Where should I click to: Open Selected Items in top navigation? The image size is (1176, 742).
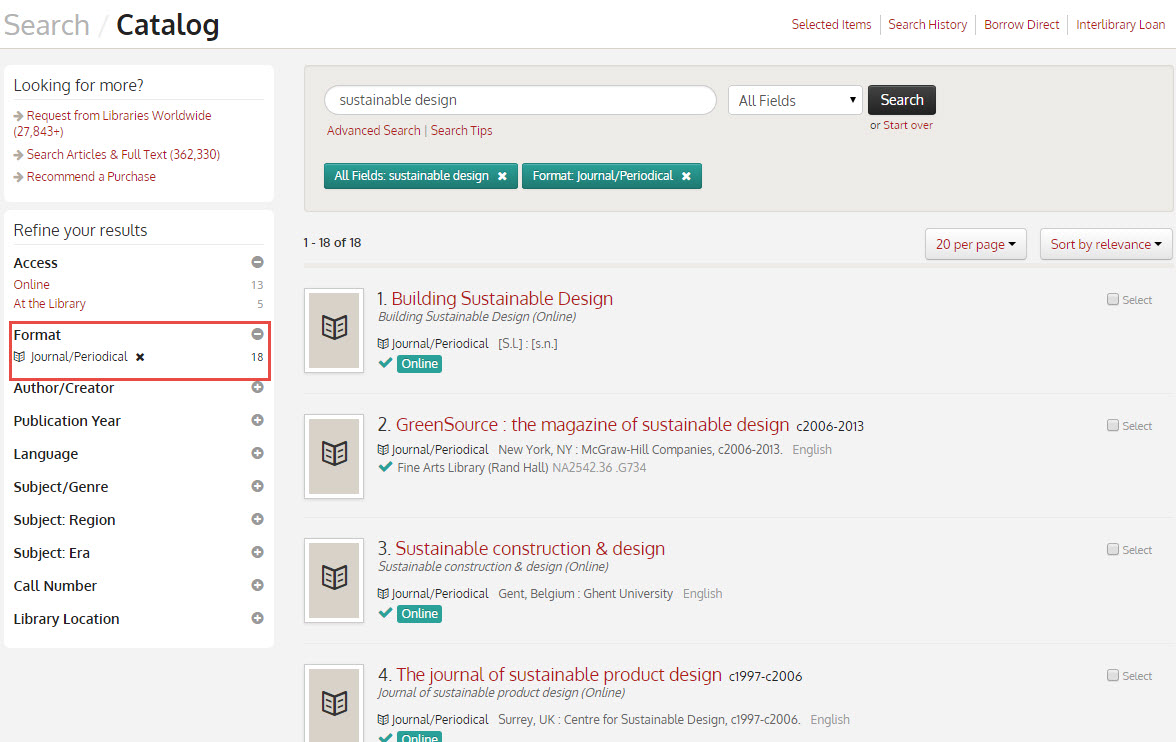click(831, 25)
